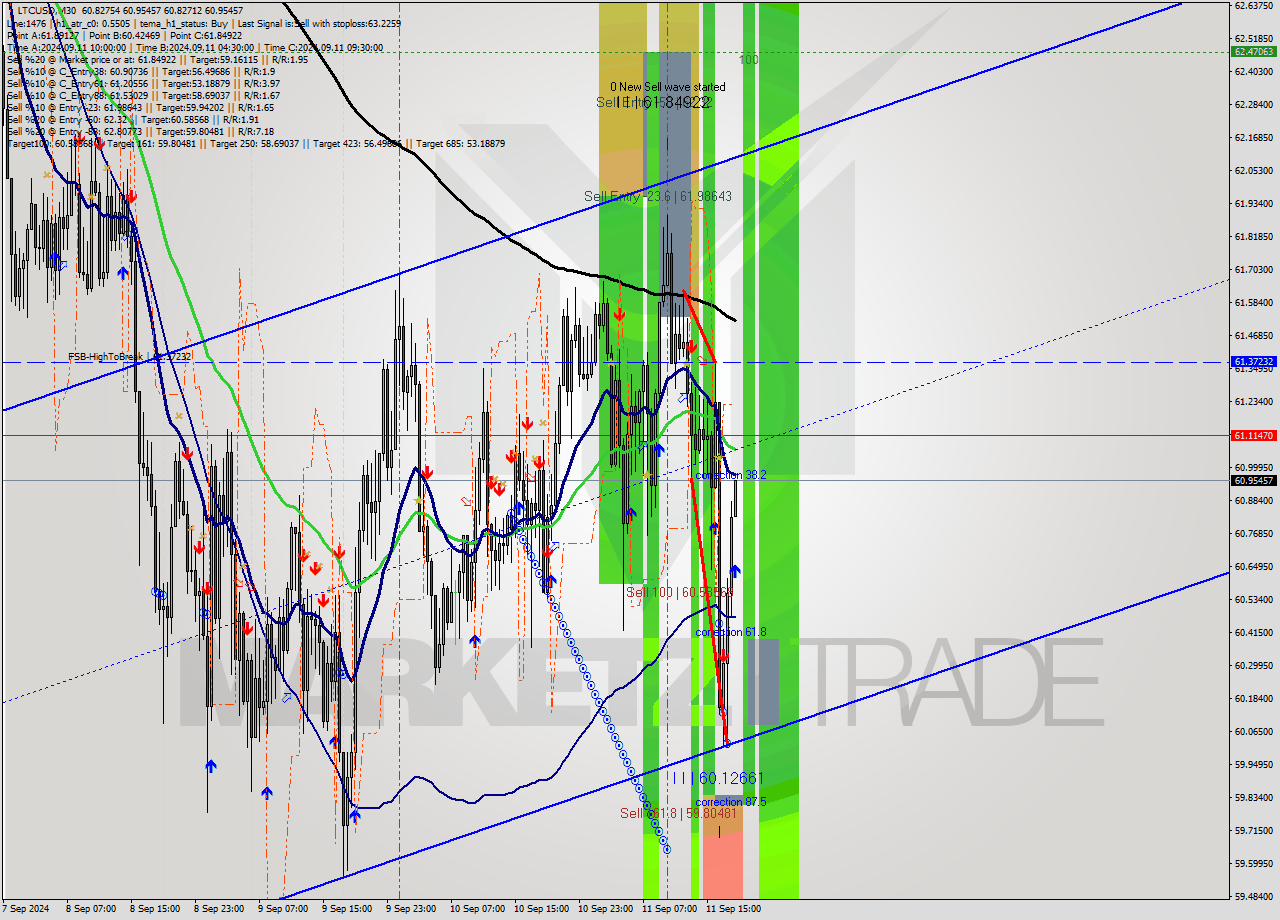Click the 60.41500 price axis value
Viewport: 1280px width, 920px height.
point(1253,632)
